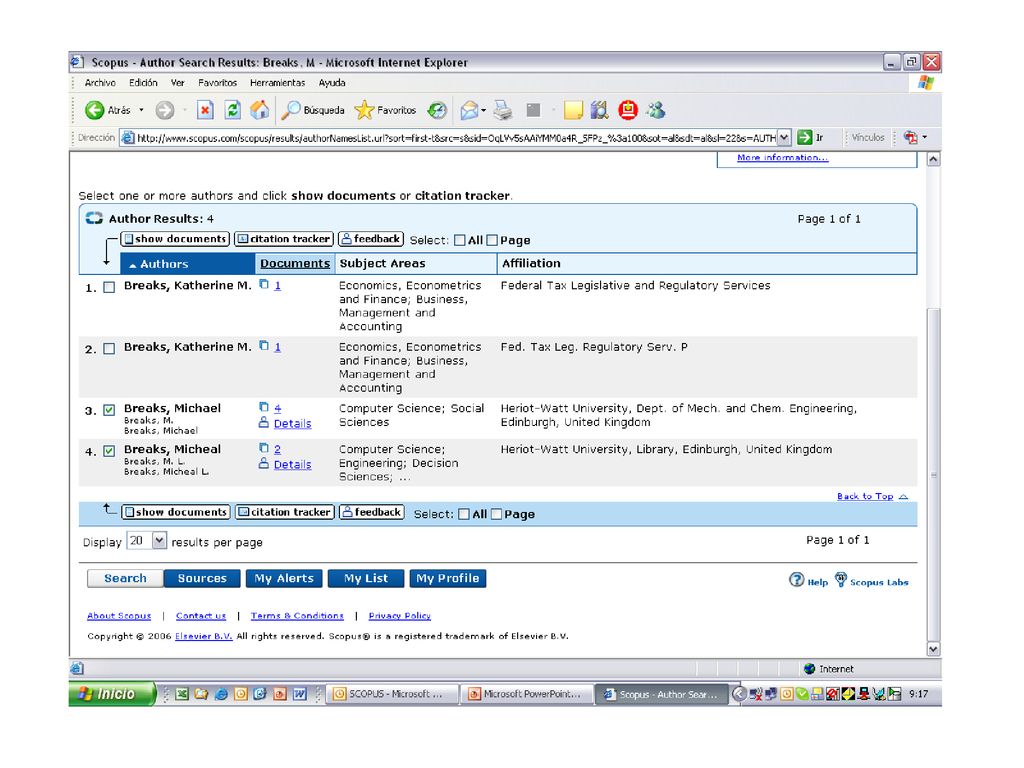Click the document icon in result row 2
The width and height of the screenshot is (1024, 768).
pos(264,345)
